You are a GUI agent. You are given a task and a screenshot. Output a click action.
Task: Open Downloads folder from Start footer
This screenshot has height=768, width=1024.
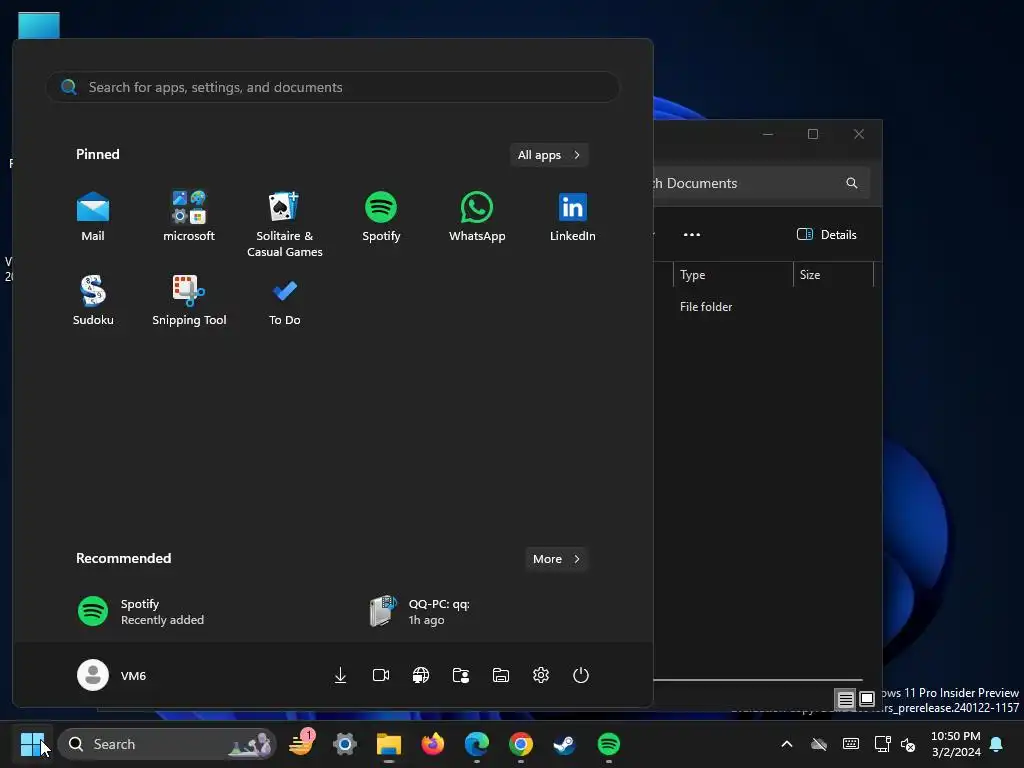(x=340, y=675)
